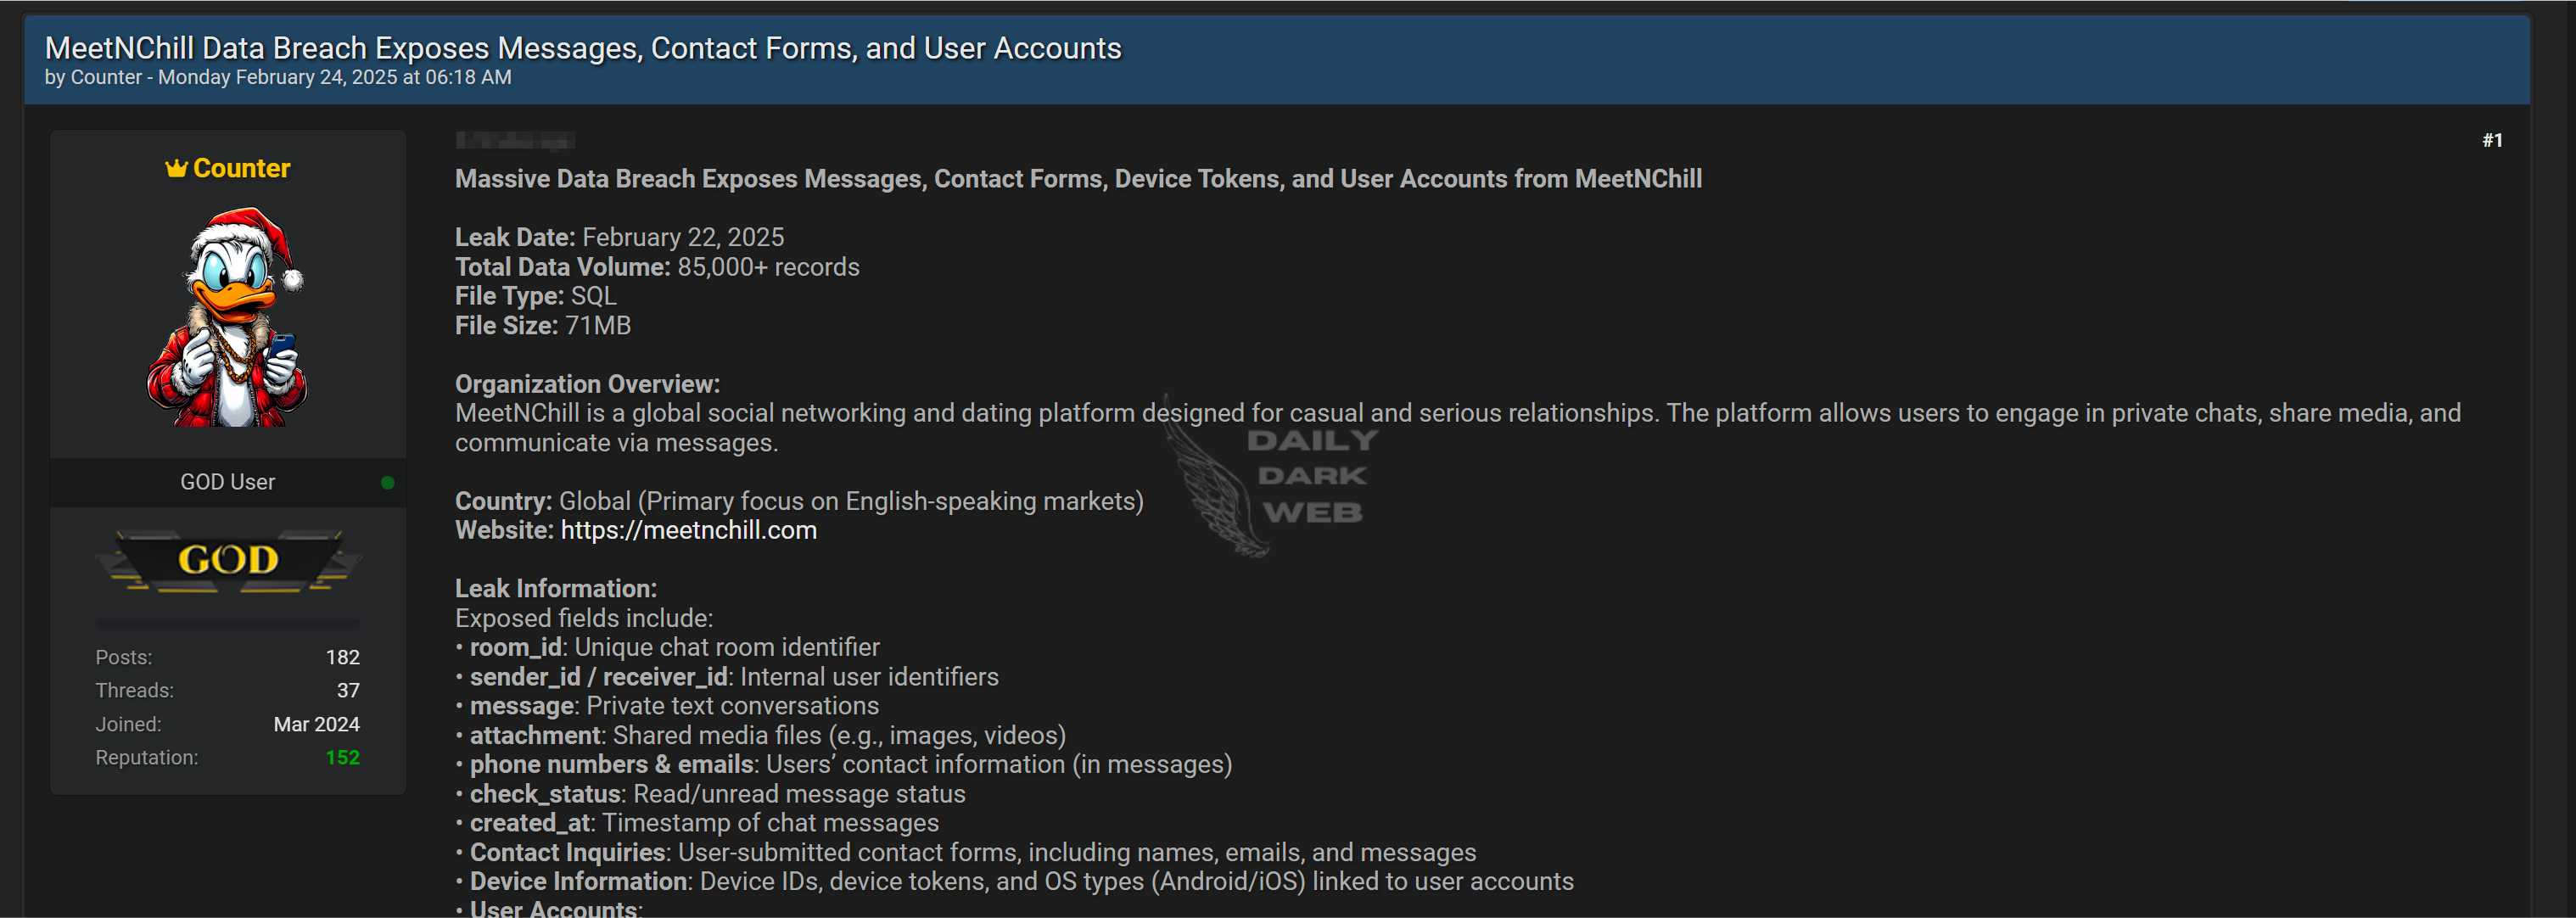Open the https://meetnchill.com website link
The image size is (2576, 918).
click(x=688, y=530)
